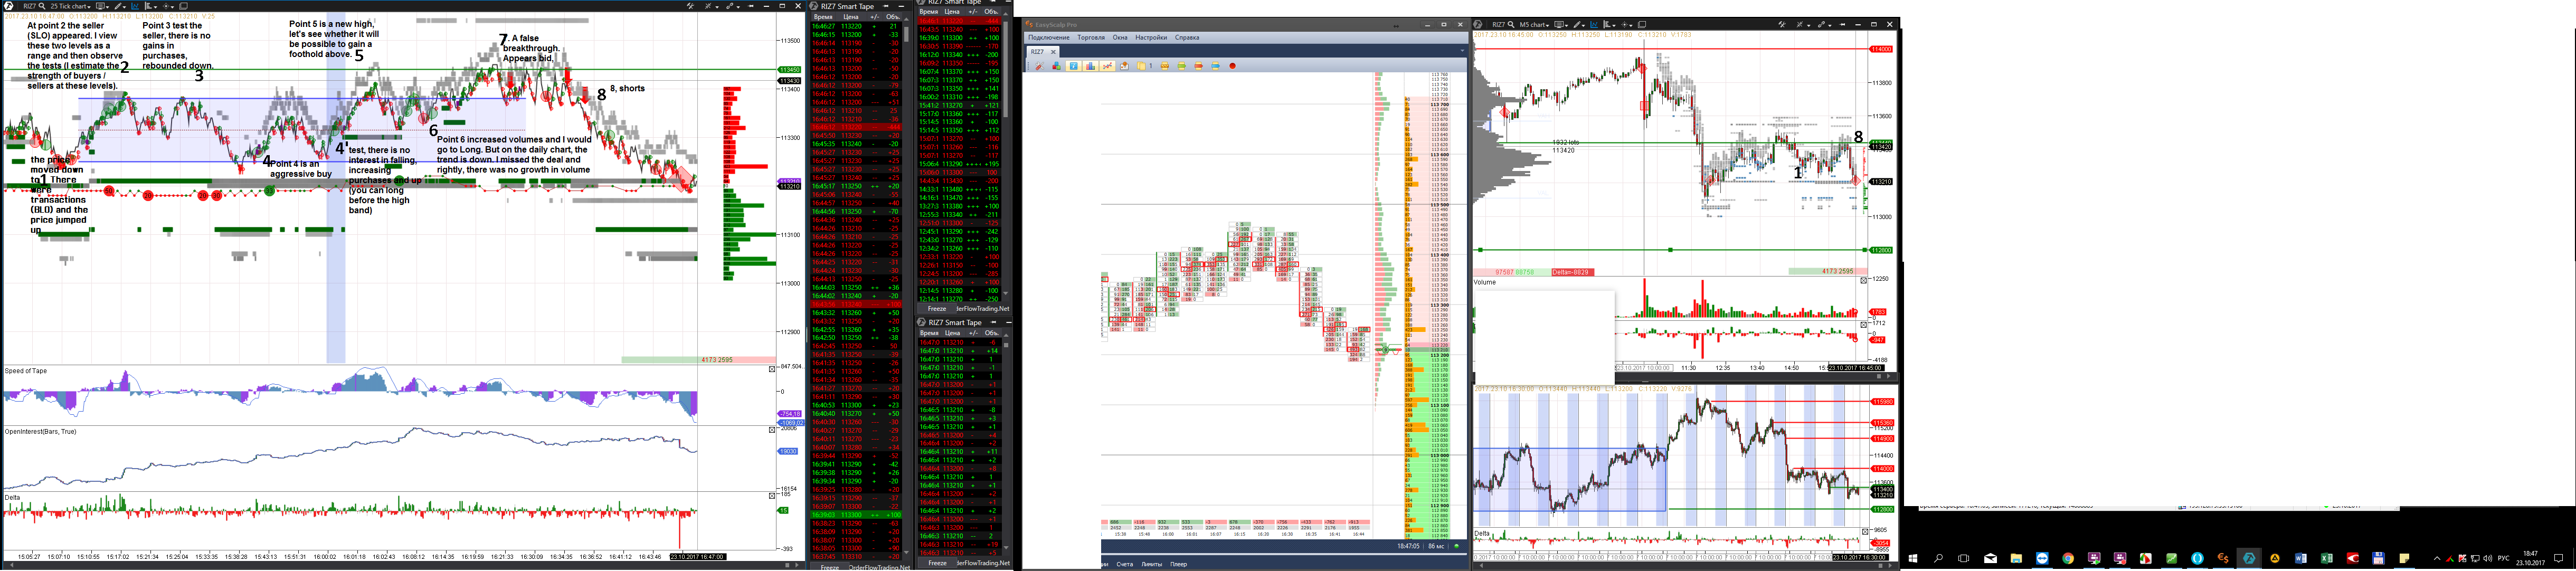Open the Windows Start menu
The height and width of the screenshot is (571, 2576).
pos(1913,558)
